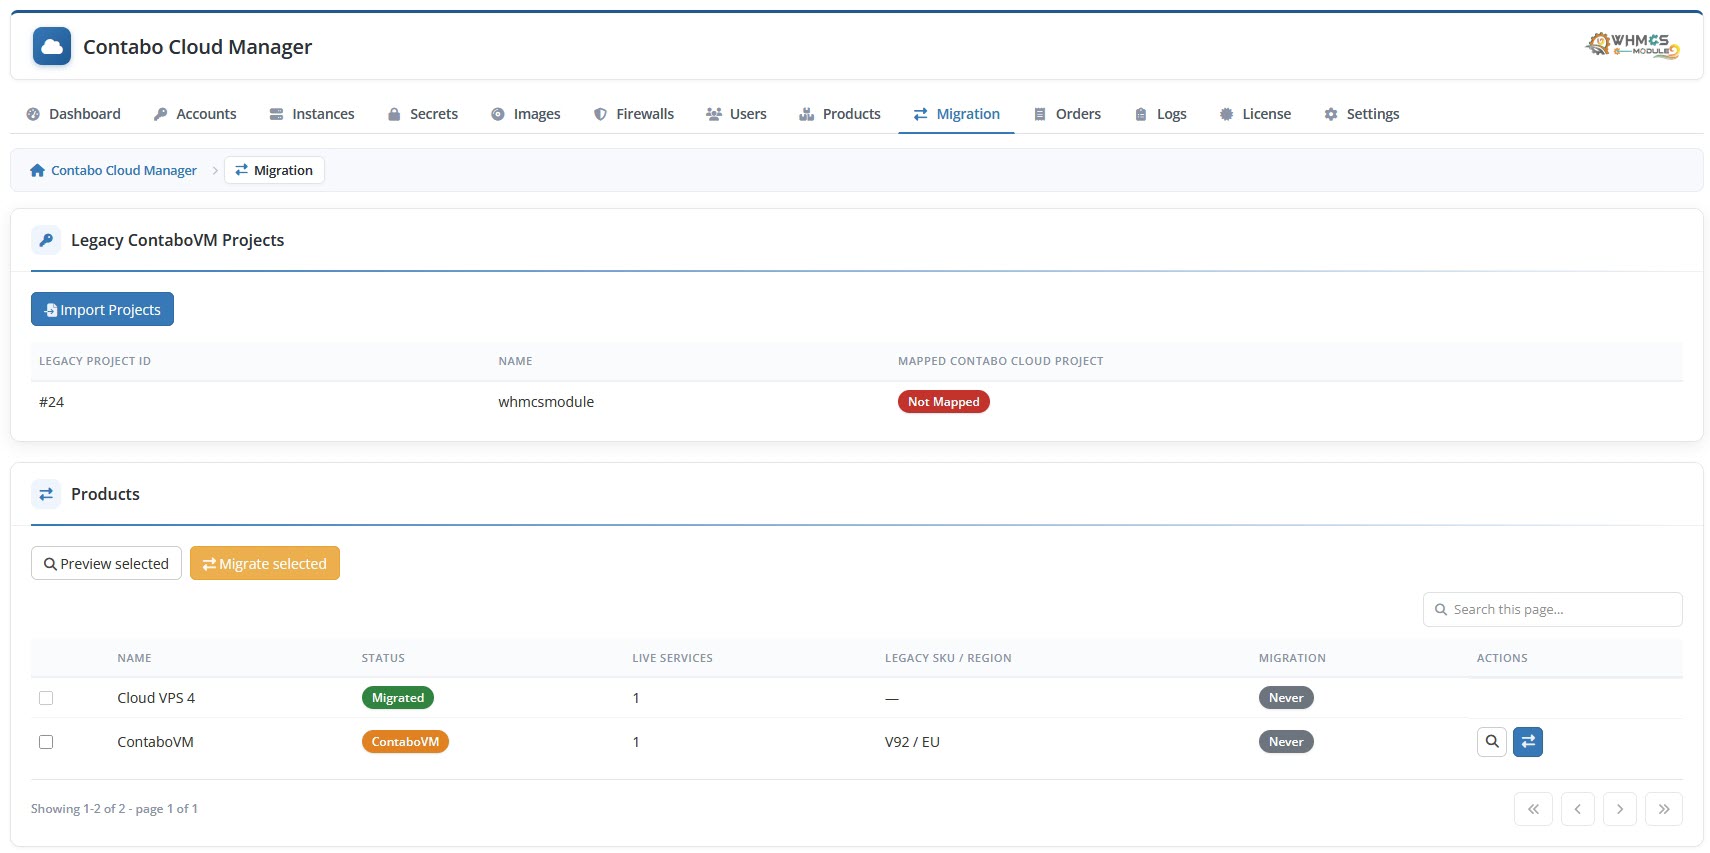
Task: Click the Legacy Project ID column header
Action: [x=95, y=361]
